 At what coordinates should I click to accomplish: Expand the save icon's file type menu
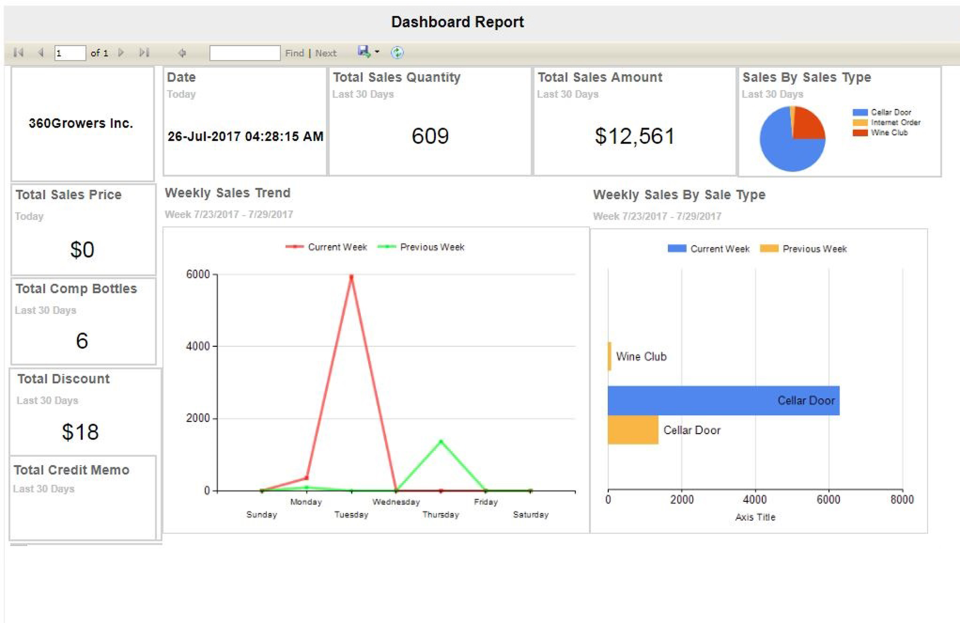(377, 52)
